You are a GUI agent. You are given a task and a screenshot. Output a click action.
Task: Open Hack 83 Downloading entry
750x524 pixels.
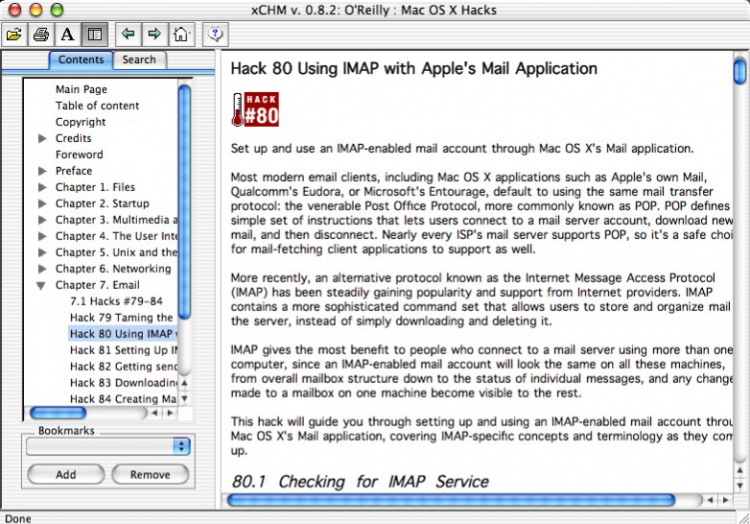click(x=123, y=382)
